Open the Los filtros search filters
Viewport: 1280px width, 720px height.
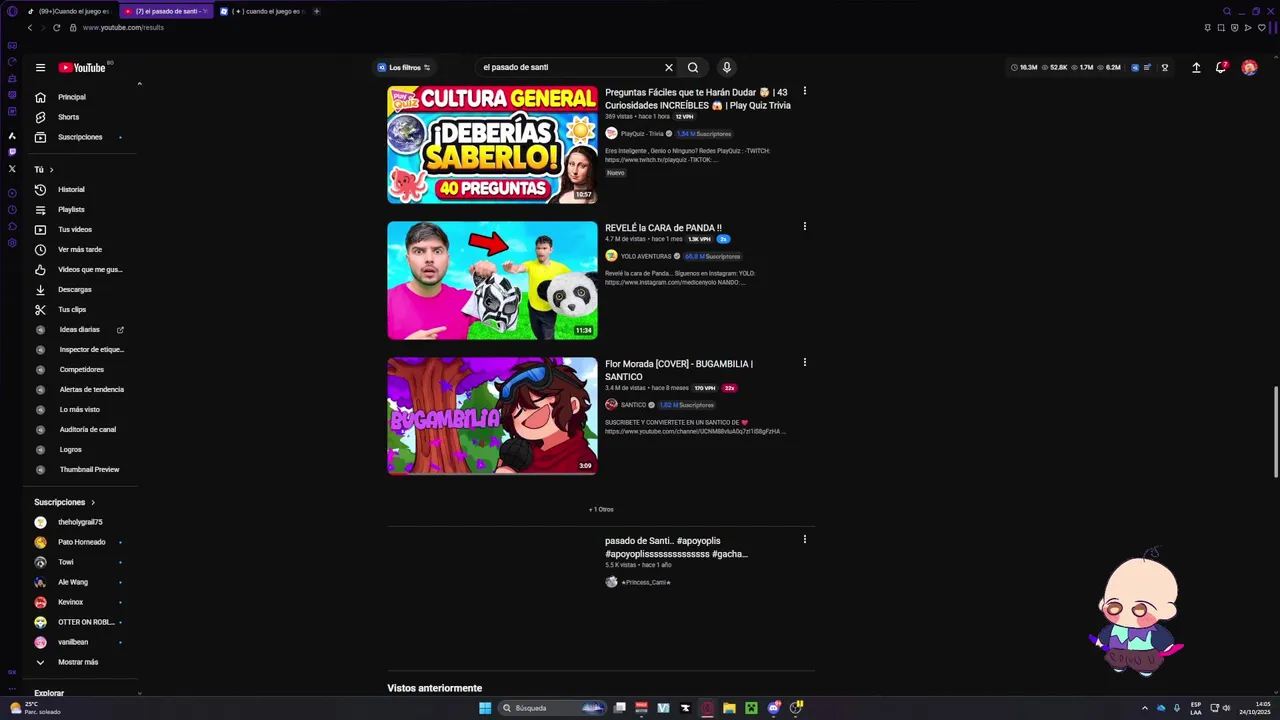404,67
